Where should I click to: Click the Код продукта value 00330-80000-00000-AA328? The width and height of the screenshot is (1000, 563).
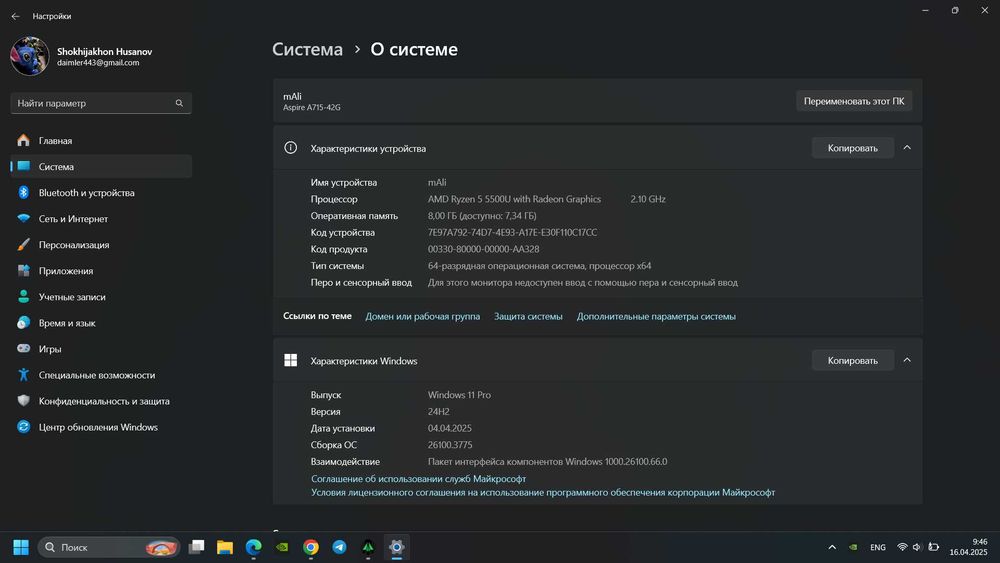pyautogui.click(x=483, y=249)
